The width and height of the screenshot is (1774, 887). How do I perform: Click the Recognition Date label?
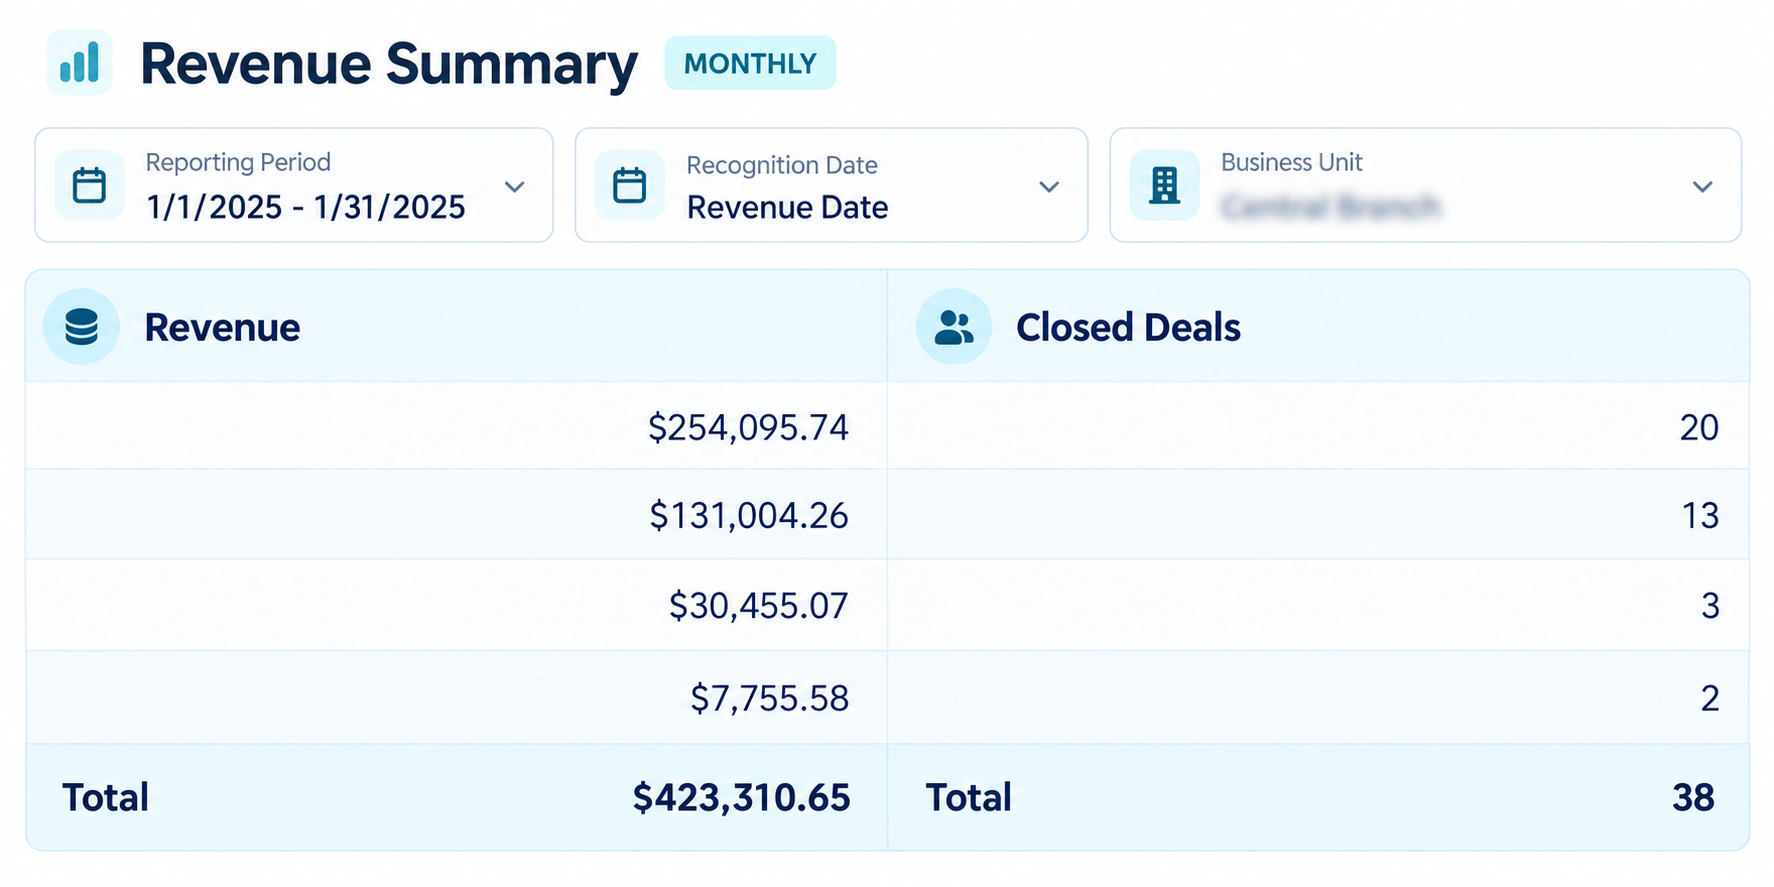coord(782,165)
